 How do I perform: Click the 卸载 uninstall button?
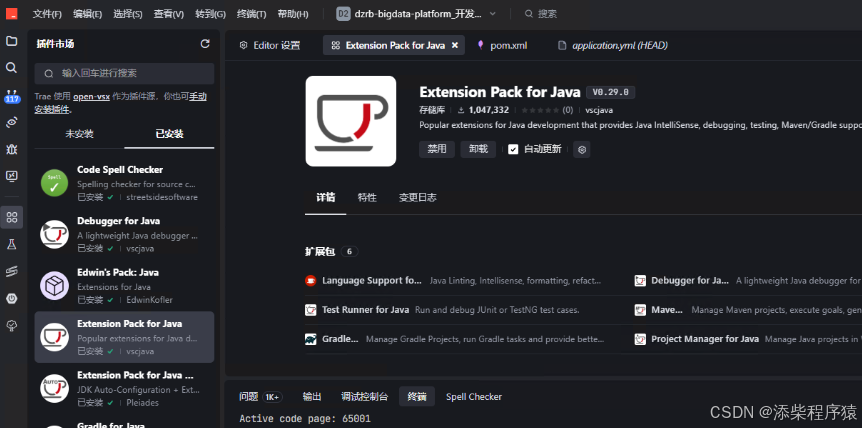coord(478,149)
